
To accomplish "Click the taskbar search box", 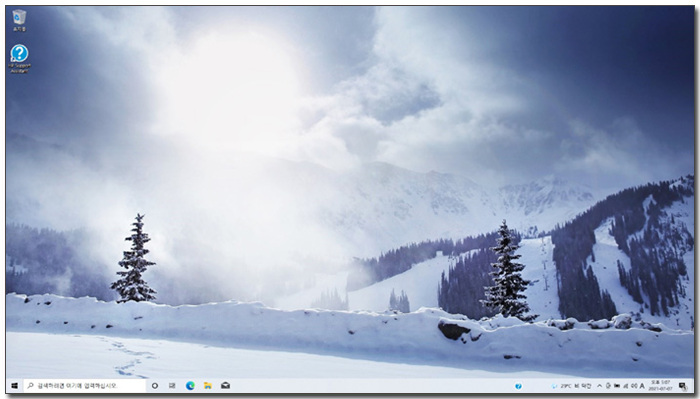I will click(x=84, y=386).
